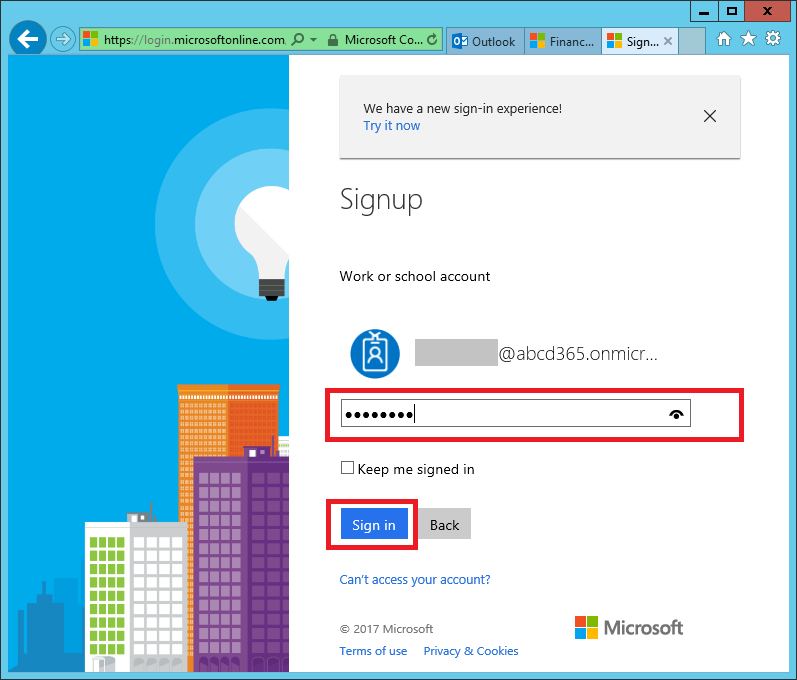
Task: Click the site icon in address bar
Action: coord(90,39)
